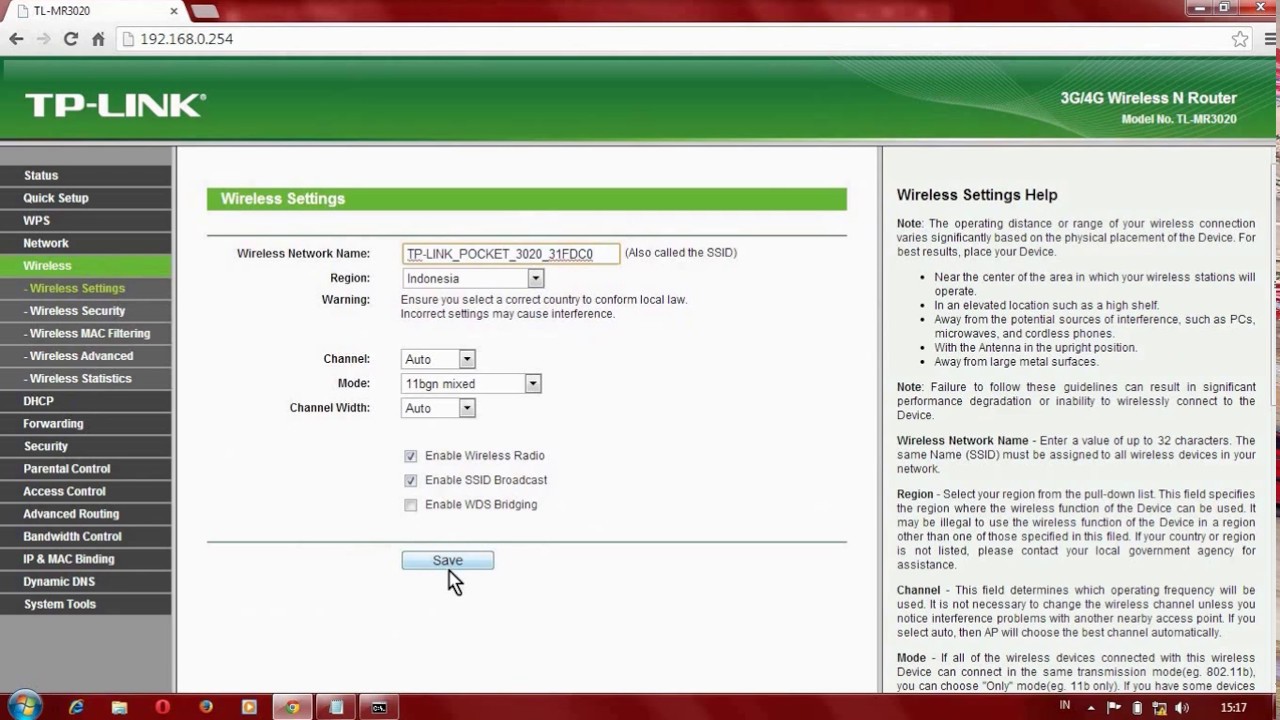The image size is (1280, 720).
Task: Open Status menu item
Action: (86, 175)
